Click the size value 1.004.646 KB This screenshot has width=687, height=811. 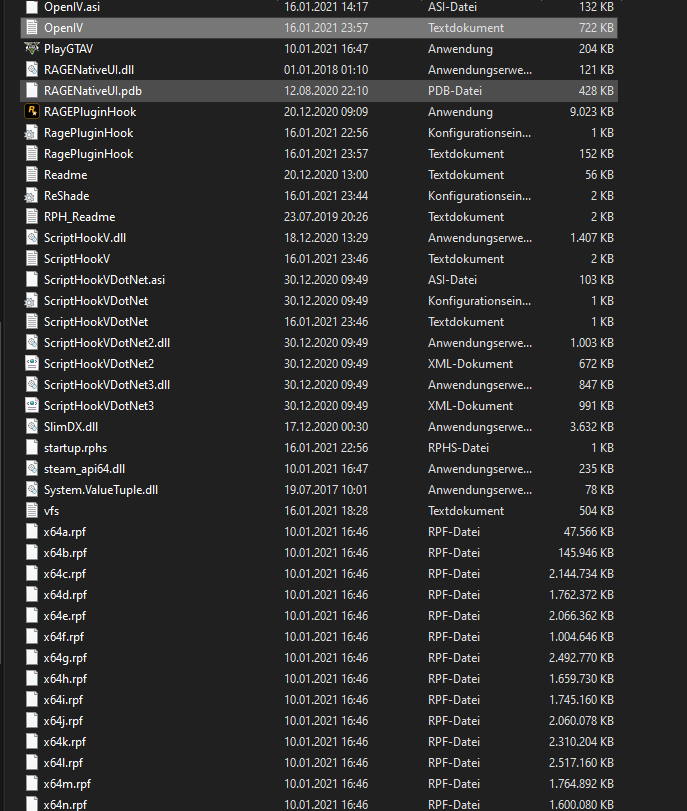(x=581, y=637)
